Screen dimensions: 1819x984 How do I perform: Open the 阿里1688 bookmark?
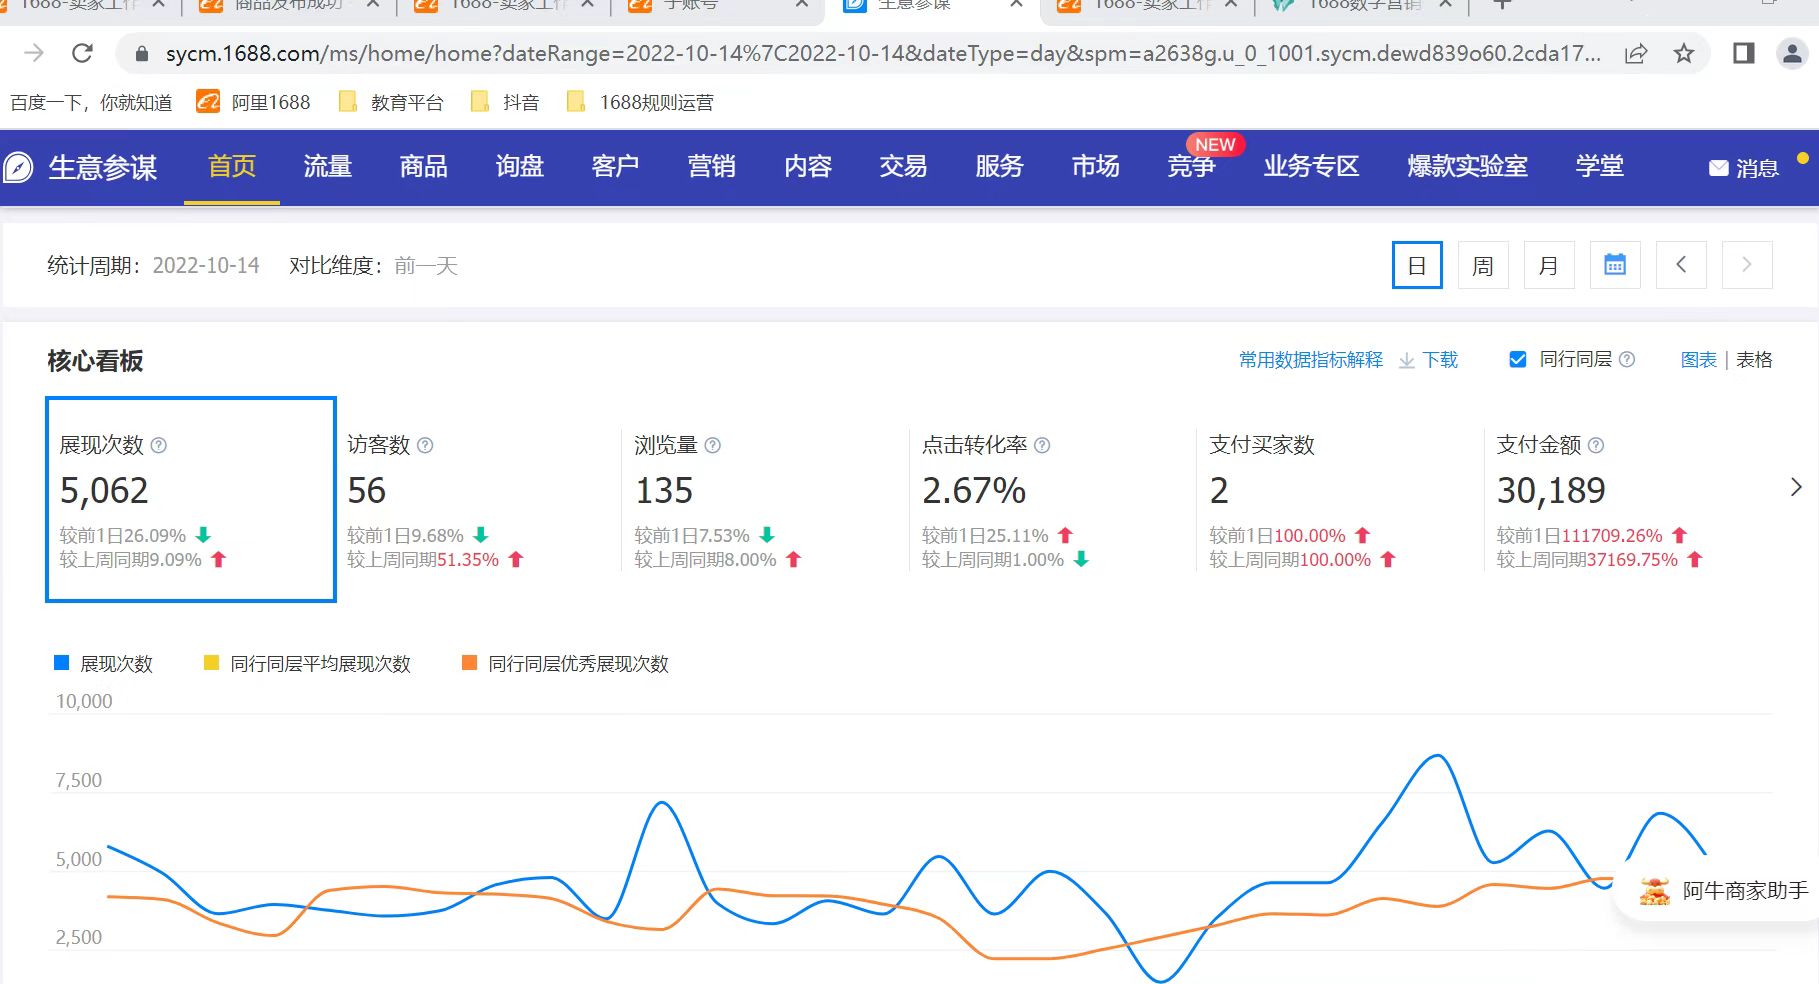point(254,102)
